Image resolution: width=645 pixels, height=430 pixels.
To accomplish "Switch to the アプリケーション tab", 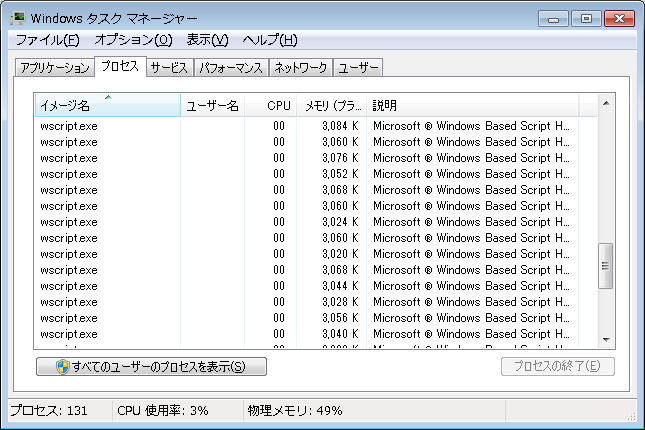I will pyautogui.click(x=55, y=67).
